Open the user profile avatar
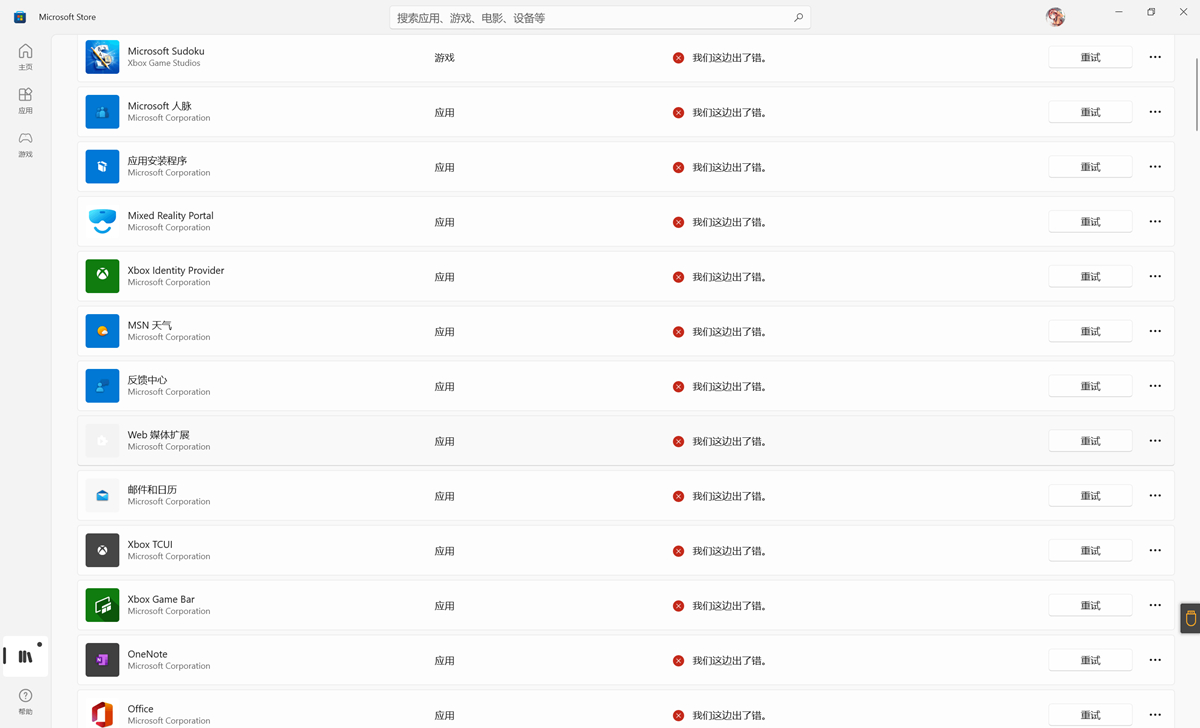1200x728 pixels. point(1054,17)
